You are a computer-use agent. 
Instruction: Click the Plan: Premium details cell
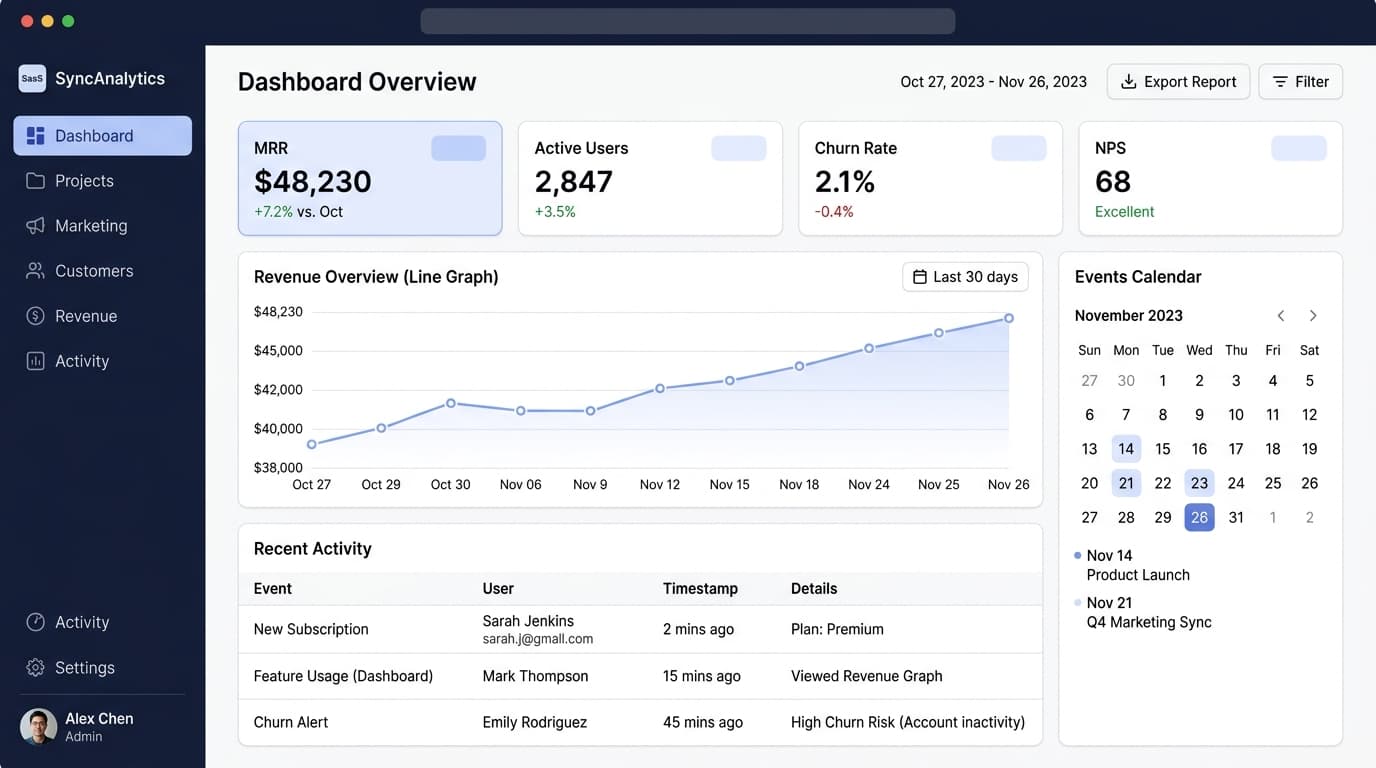(837, 629)
